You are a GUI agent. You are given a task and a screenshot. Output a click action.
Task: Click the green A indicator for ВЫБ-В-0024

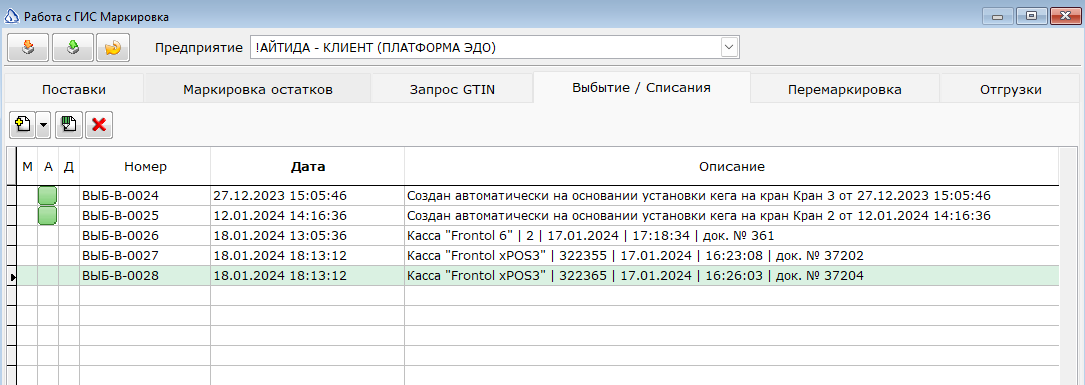pos(48,195)
